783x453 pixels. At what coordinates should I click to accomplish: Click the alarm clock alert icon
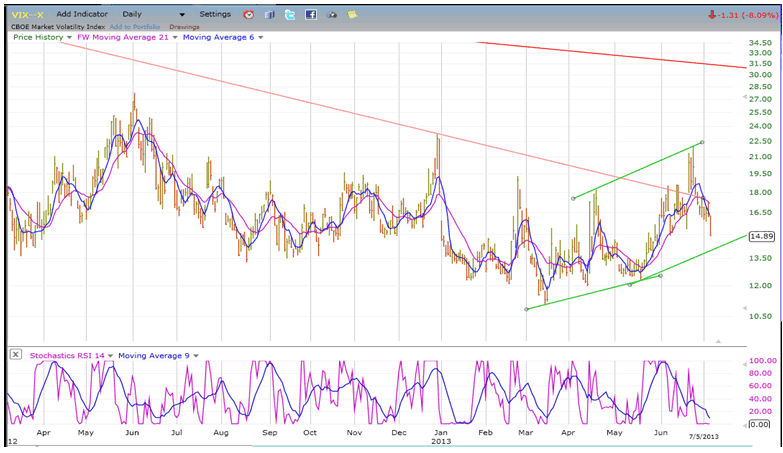tap(249, 15)
